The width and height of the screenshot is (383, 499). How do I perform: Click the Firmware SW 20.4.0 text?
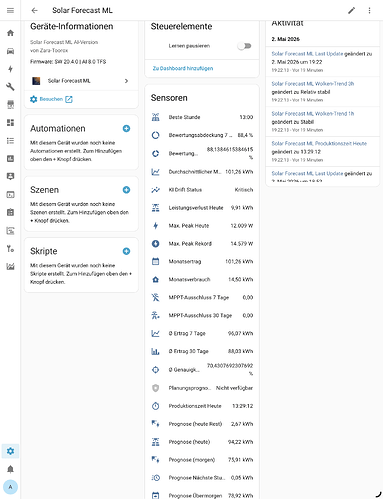(68, 62)
